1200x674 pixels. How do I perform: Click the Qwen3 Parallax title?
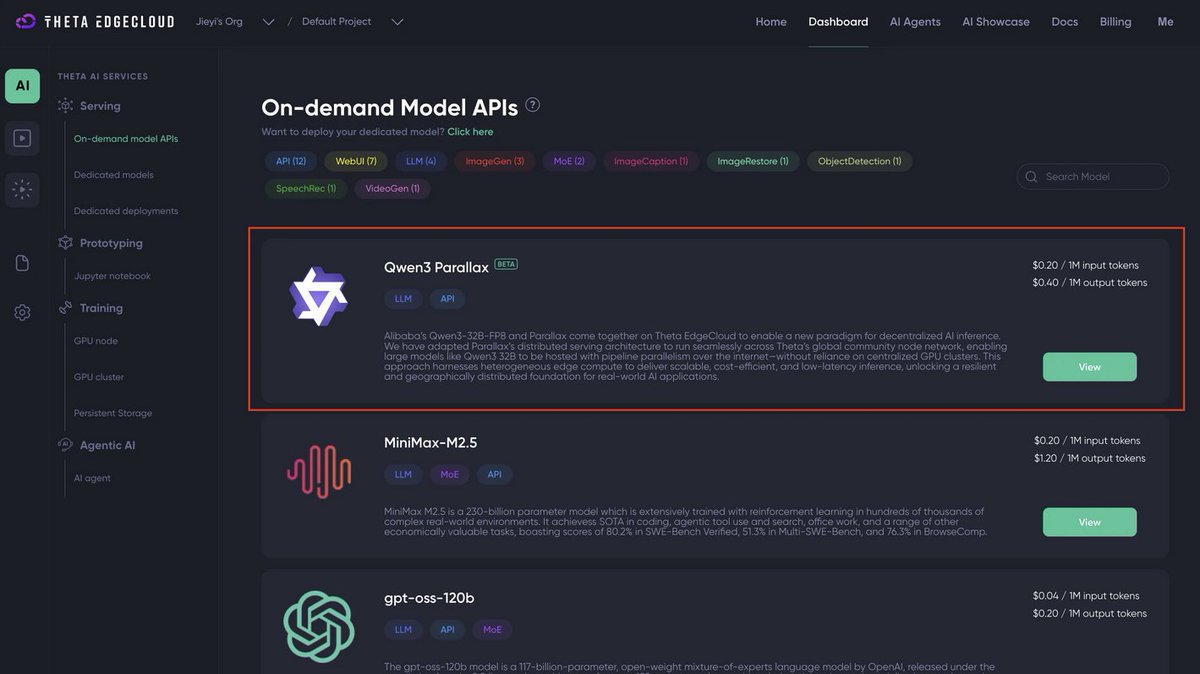pyautogui.click(x=436, y=267)
